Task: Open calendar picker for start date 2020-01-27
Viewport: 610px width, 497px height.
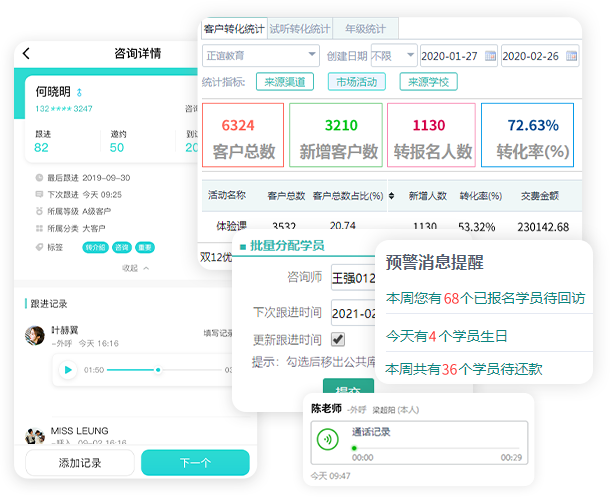Action: point(489,55)
